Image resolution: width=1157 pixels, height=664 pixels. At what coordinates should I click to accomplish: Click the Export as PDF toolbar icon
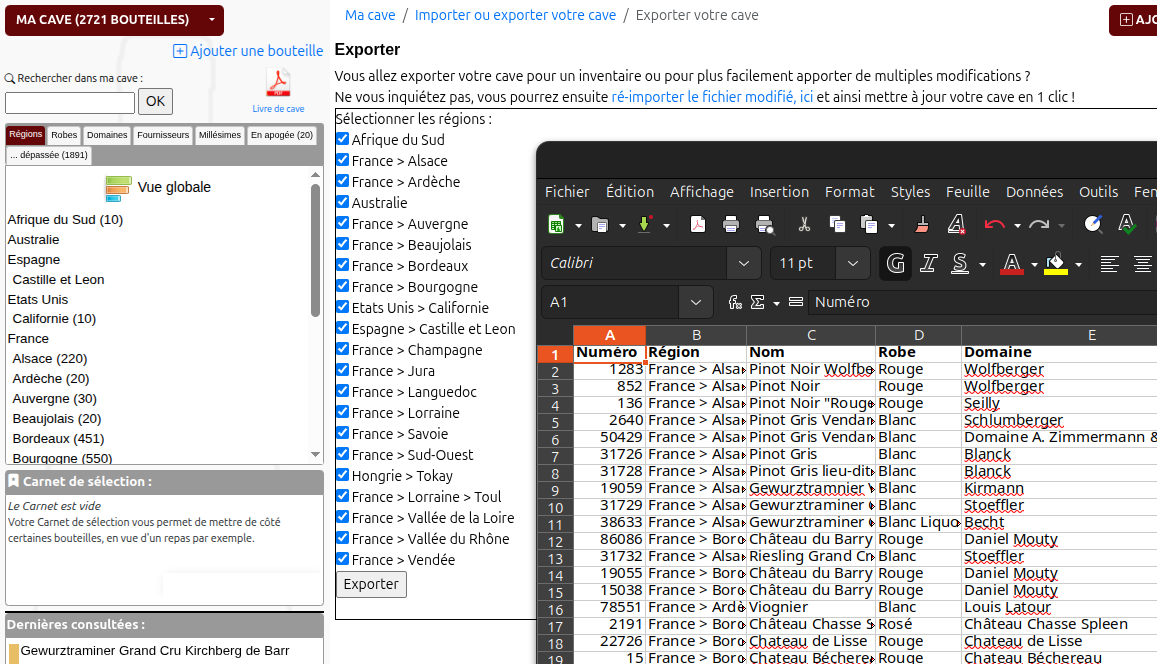click(697, 224)
